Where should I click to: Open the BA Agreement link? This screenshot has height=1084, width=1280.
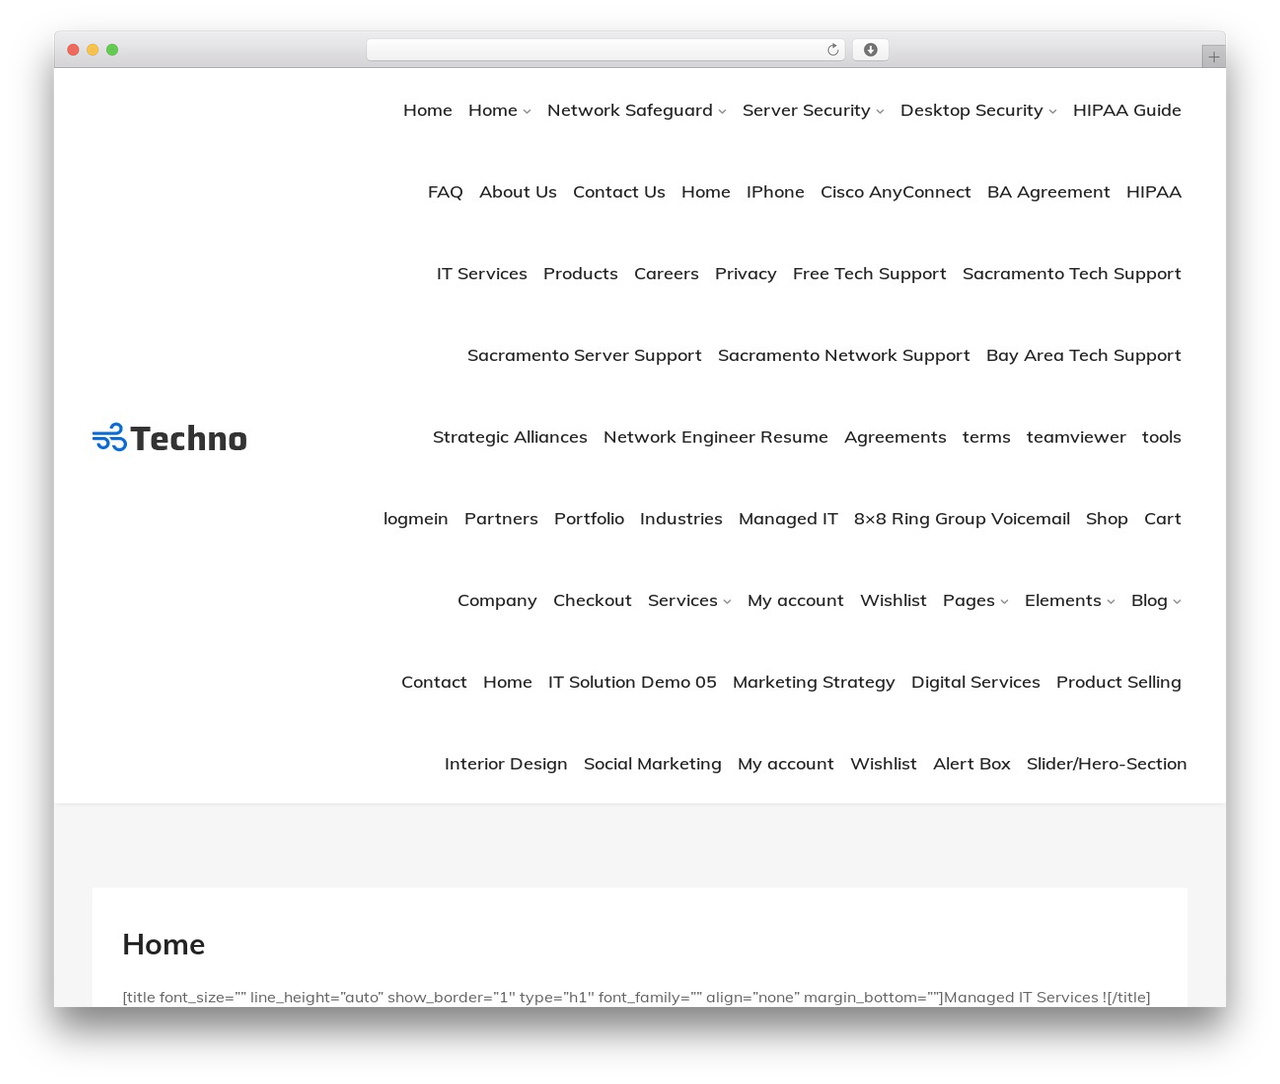[x=1048, y=192]
